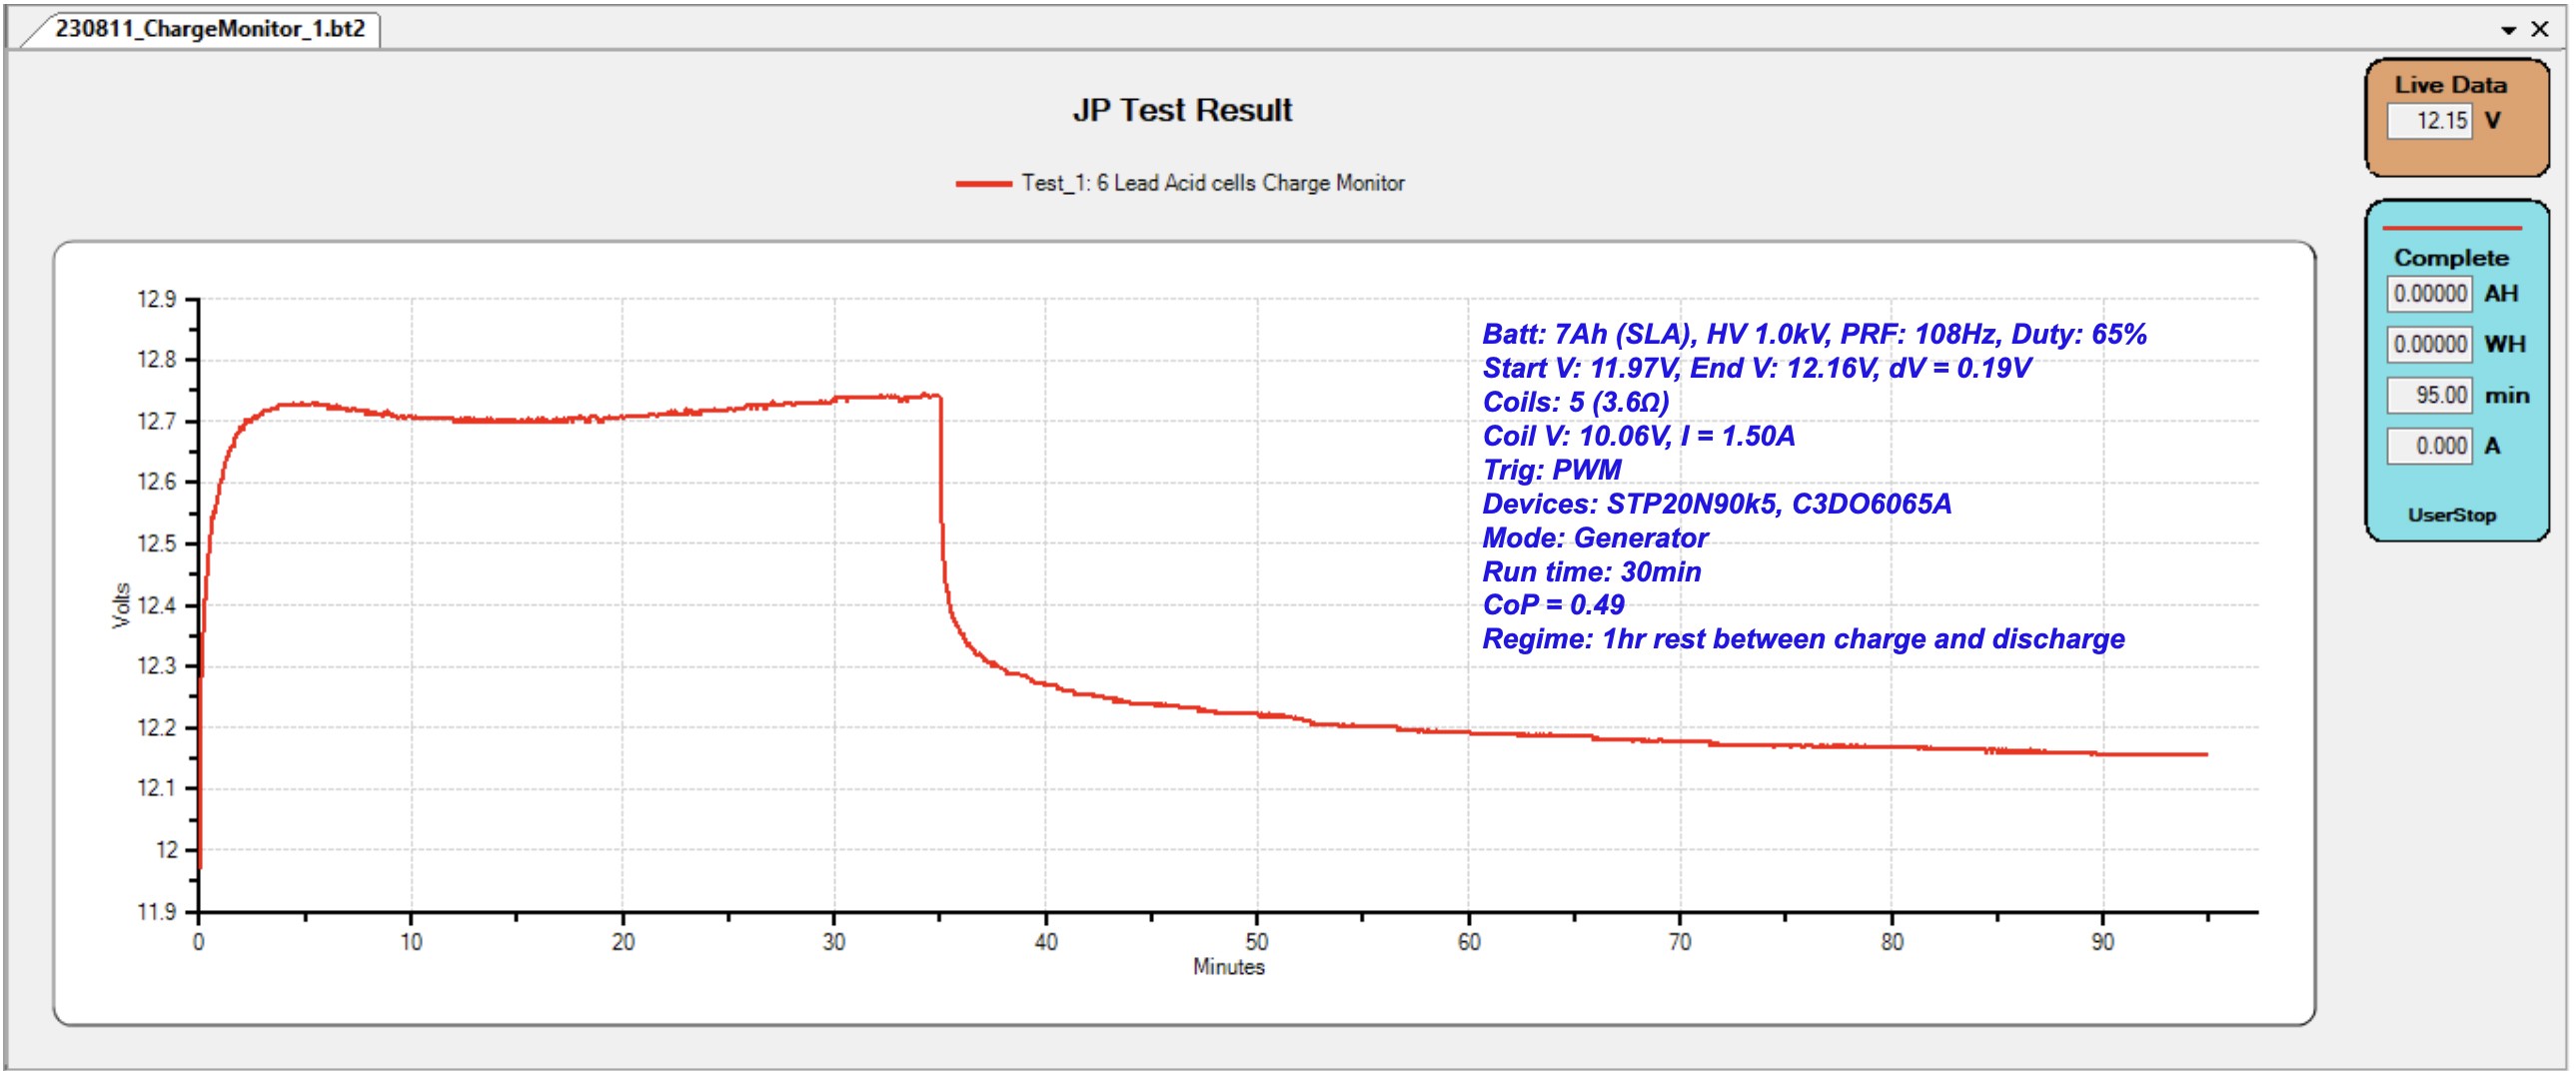Close the ChargeMonitor document tab
This screenshot has width=2576, height=1077.
[x=2539, y=29]
